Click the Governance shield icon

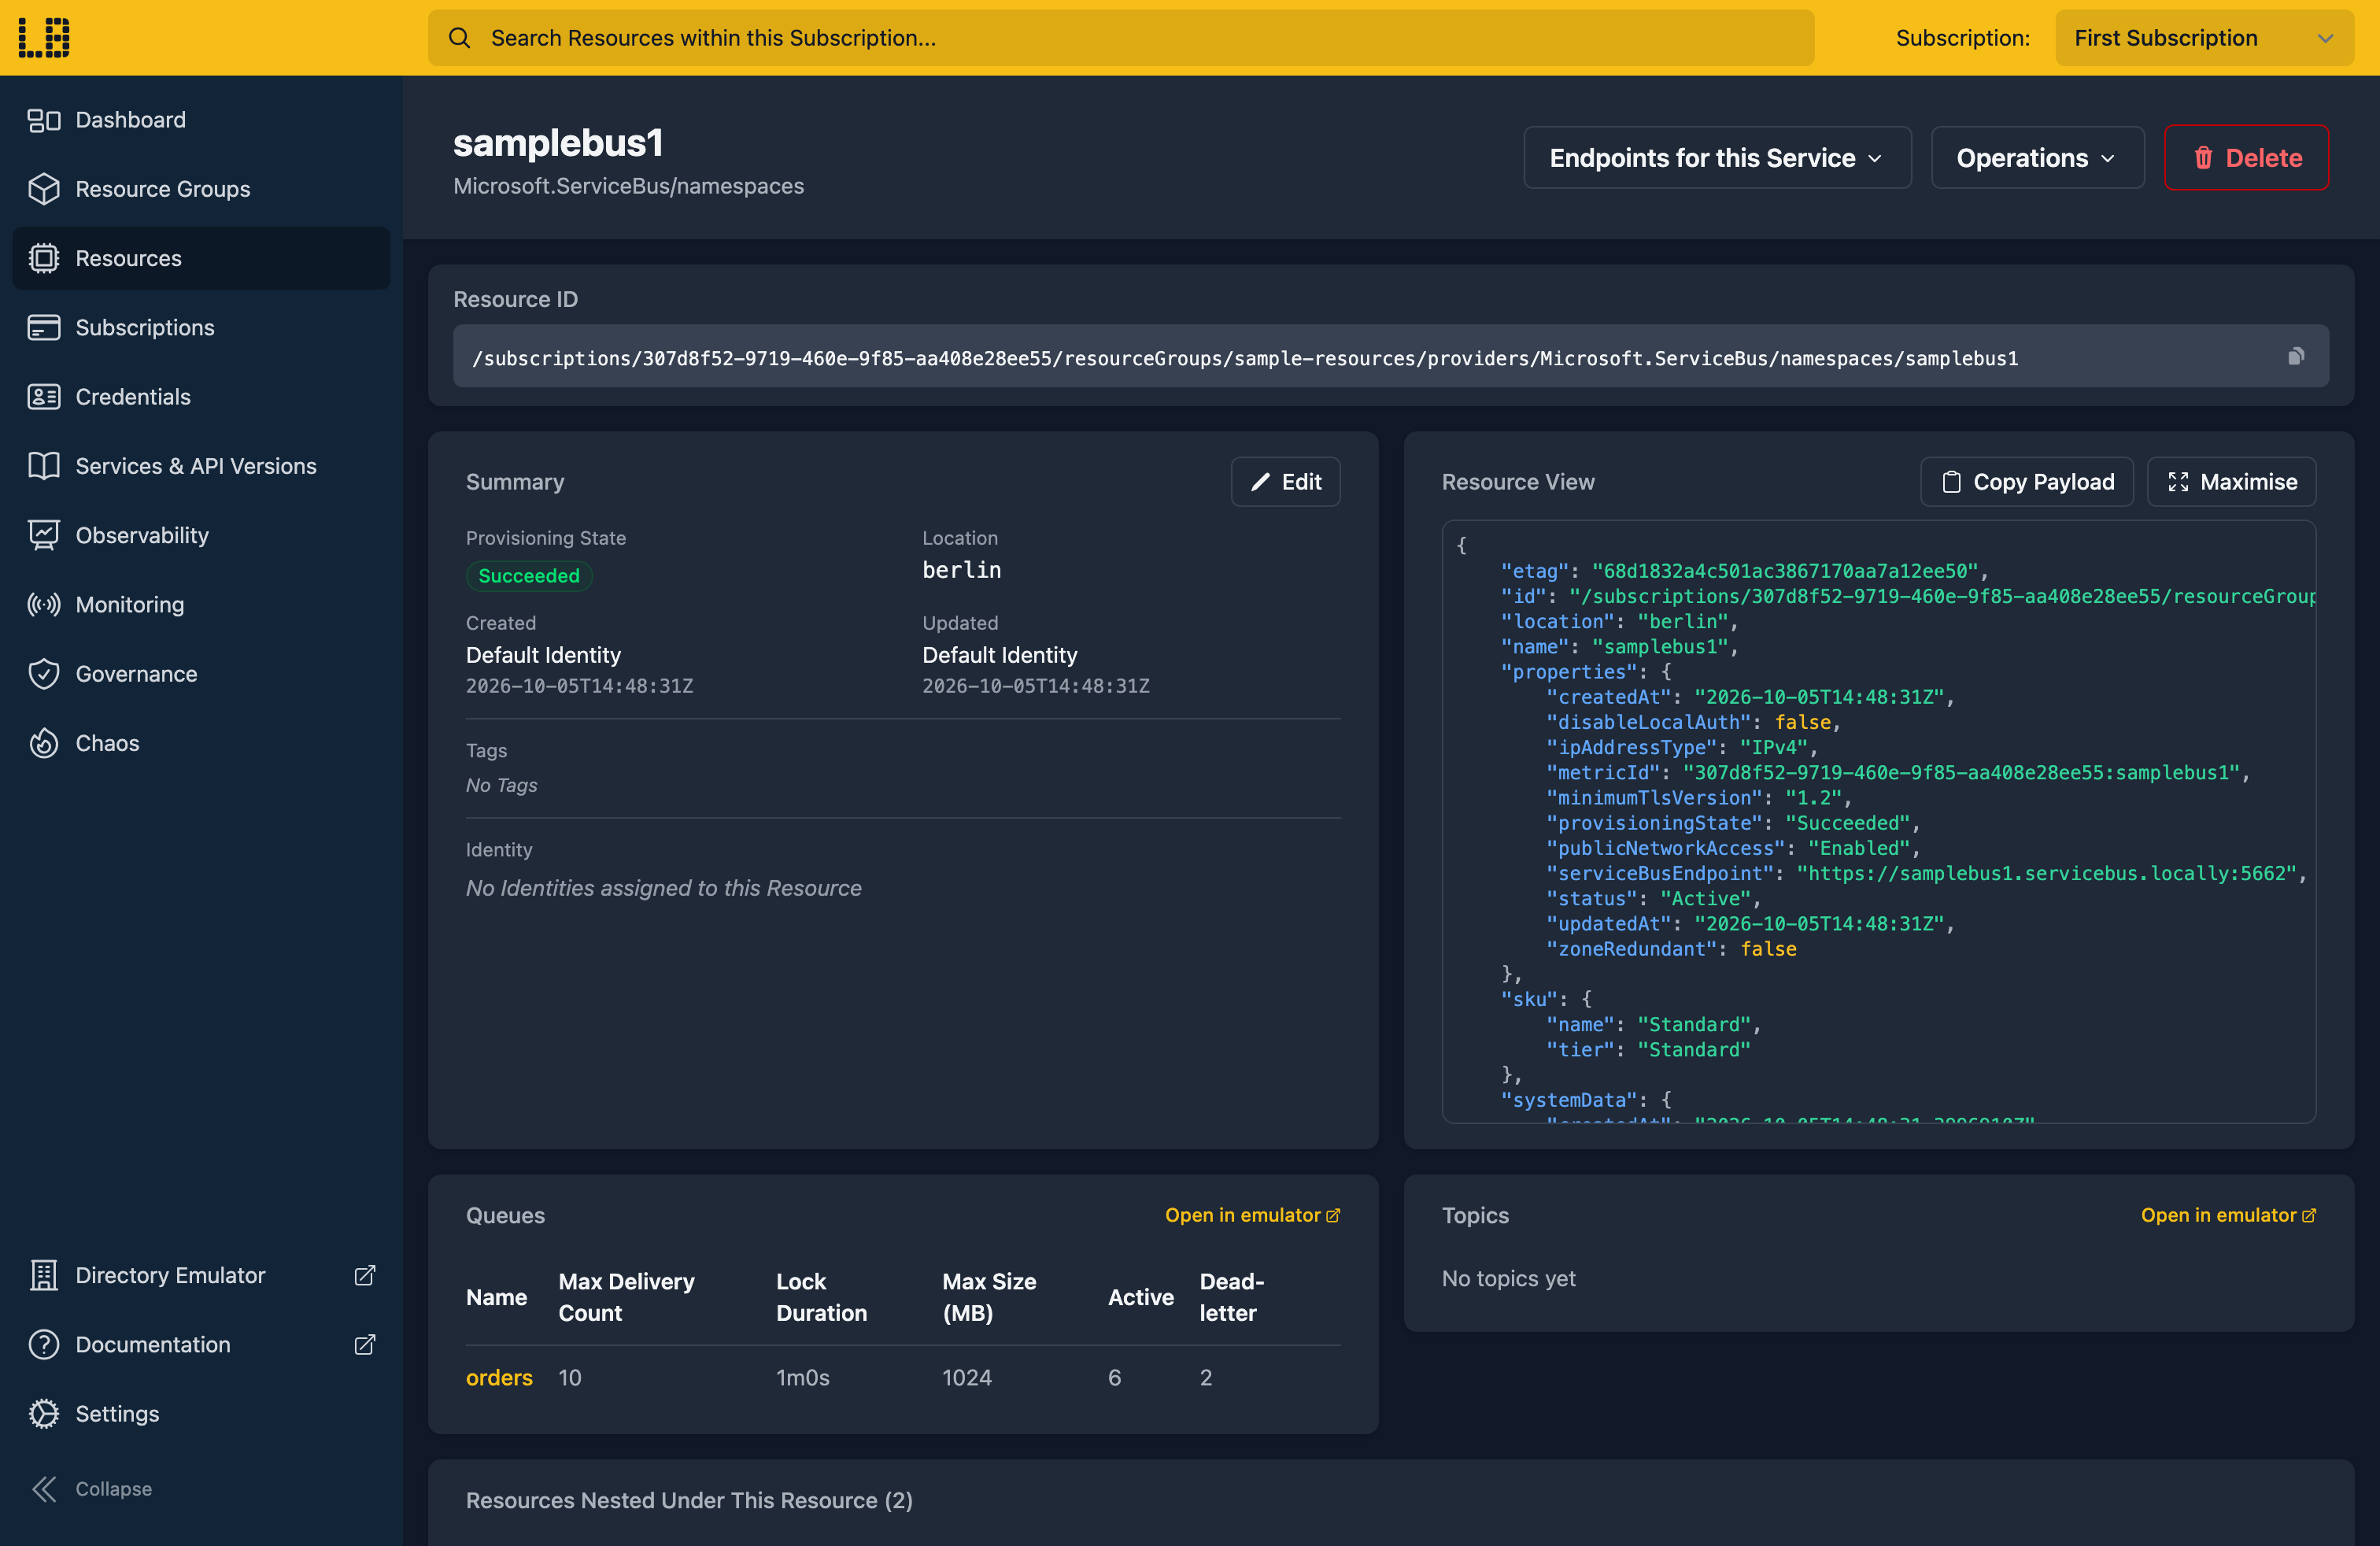(x=44, y=674)
